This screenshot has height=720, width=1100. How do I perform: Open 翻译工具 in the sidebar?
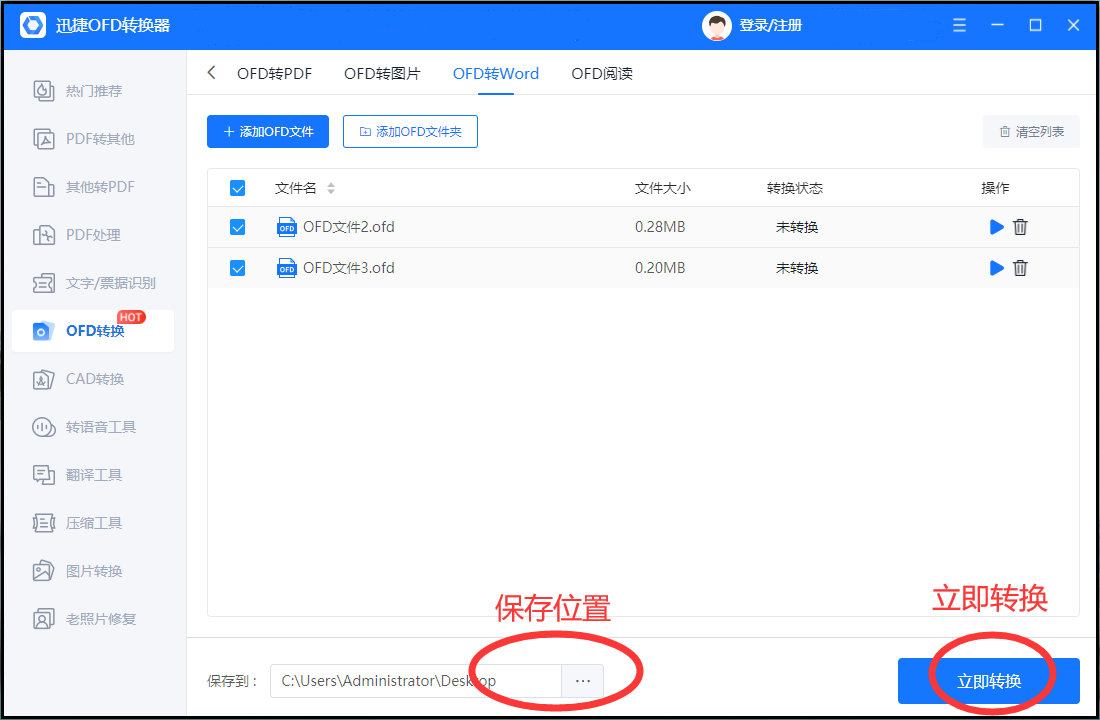point(93,475)
